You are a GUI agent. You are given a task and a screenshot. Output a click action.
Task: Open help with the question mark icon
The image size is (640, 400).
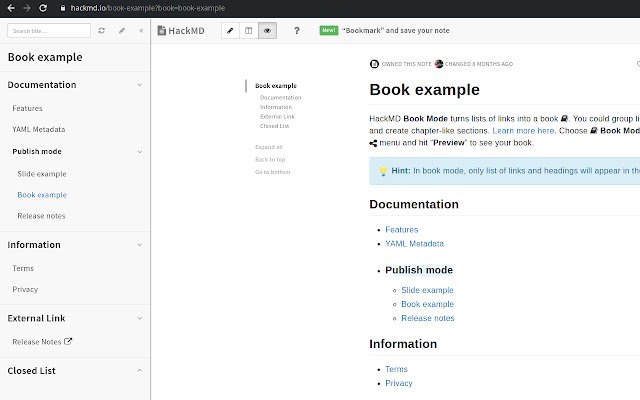297,31
